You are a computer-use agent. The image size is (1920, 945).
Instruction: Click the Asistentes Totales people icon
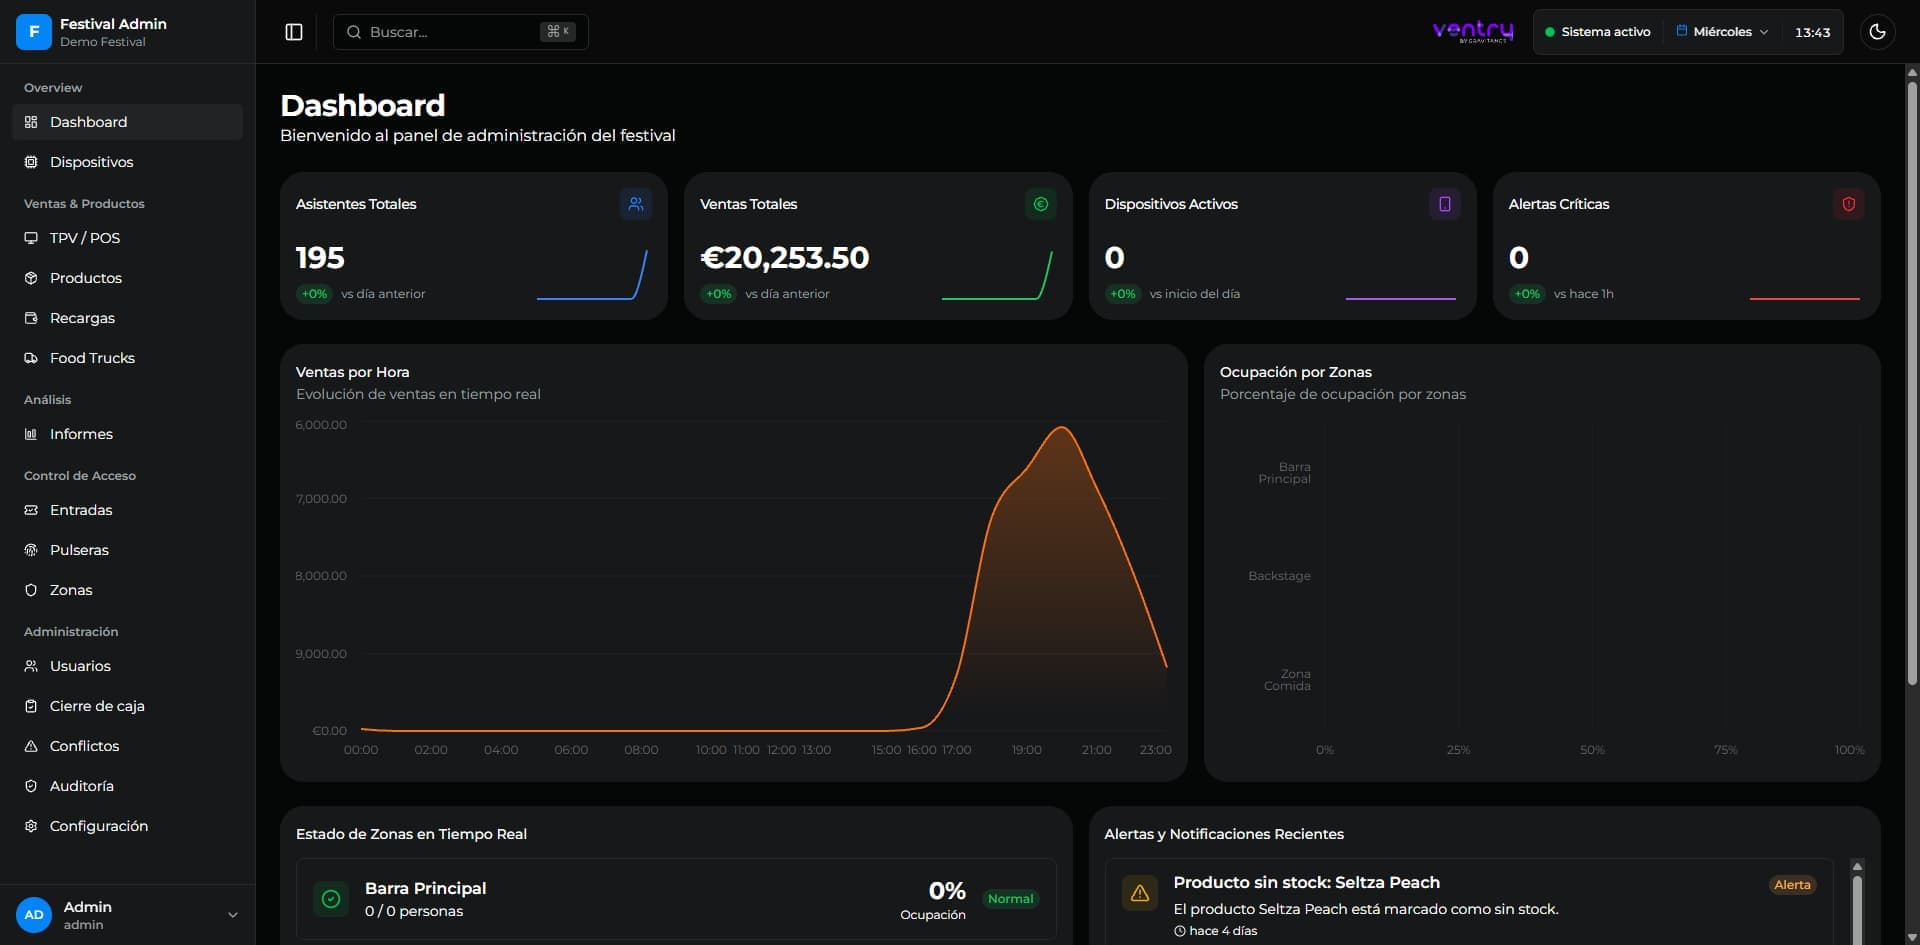tap(636, 204)
